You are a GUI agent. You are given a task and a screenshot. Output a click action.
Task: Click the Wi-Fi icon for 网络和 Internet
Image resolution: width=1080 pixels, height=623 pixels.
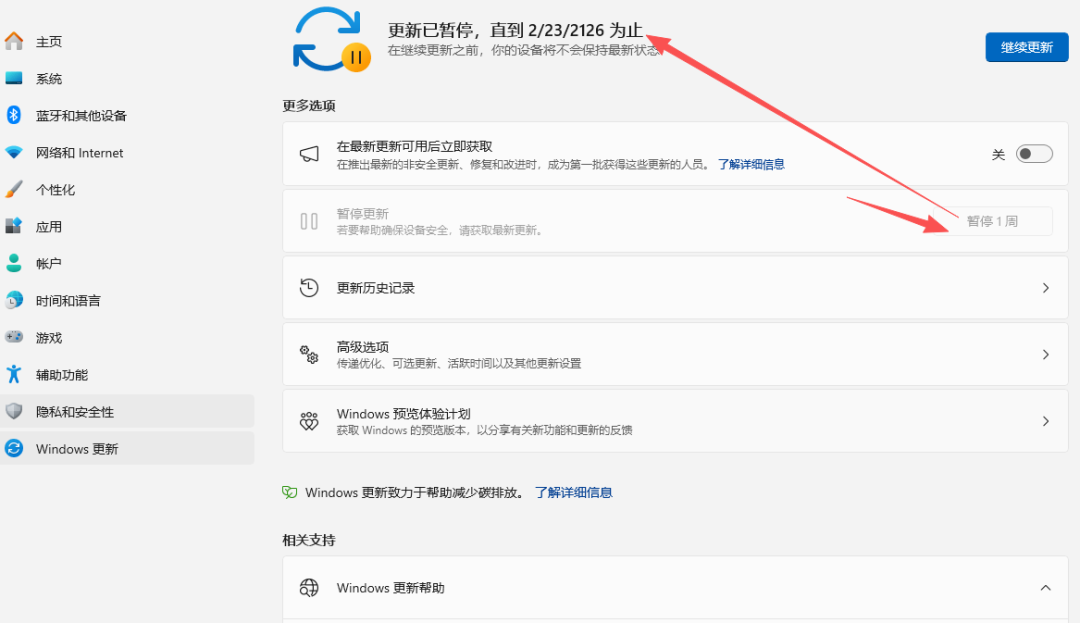pos(14,152)
